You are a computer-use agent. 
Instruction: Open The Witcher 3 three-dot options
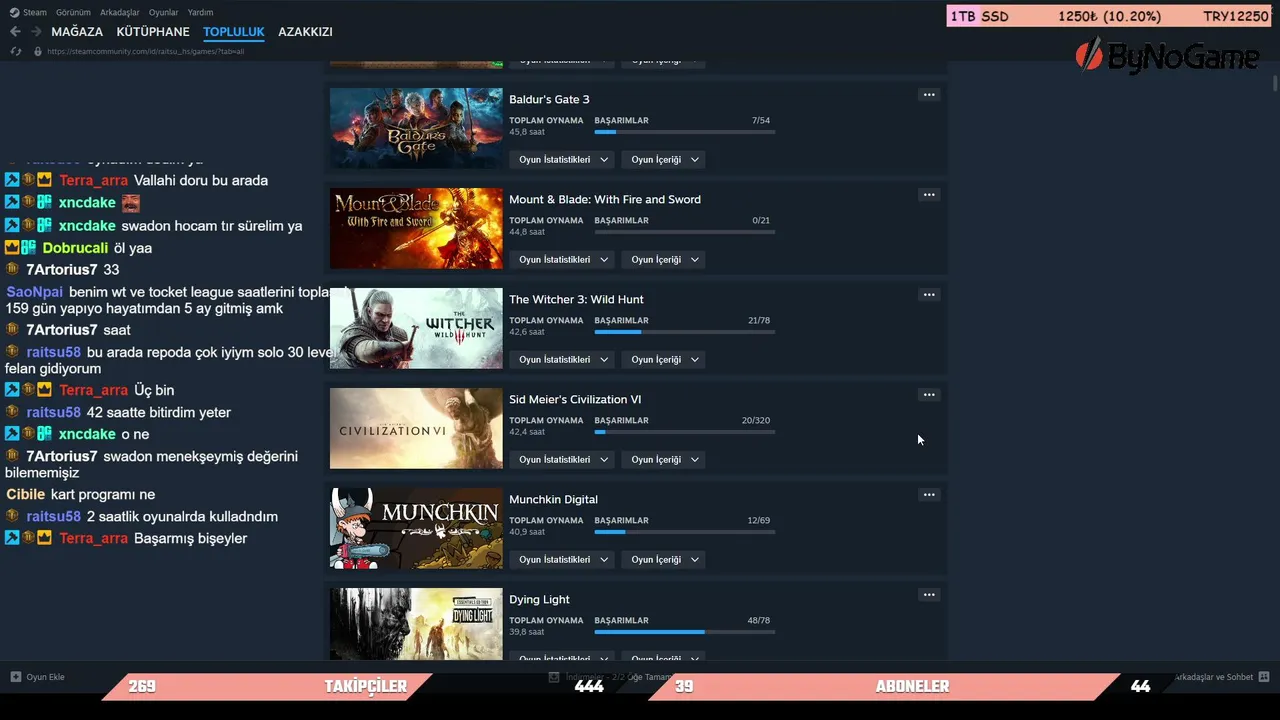coord(929,295)
